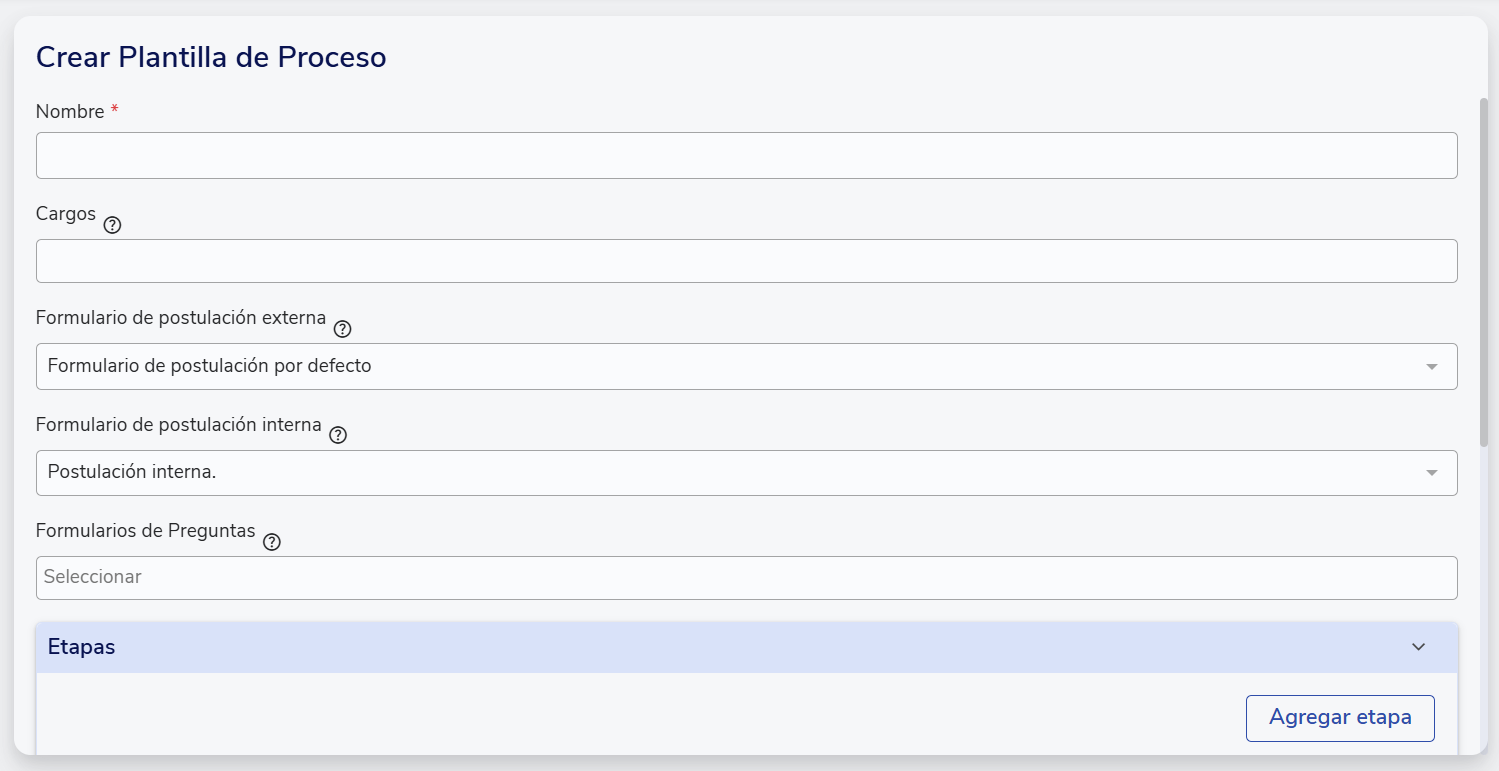Click help icon next to Formularios de Preguntas
This screenshot has width=1499, height=771.
pos(271,542)
